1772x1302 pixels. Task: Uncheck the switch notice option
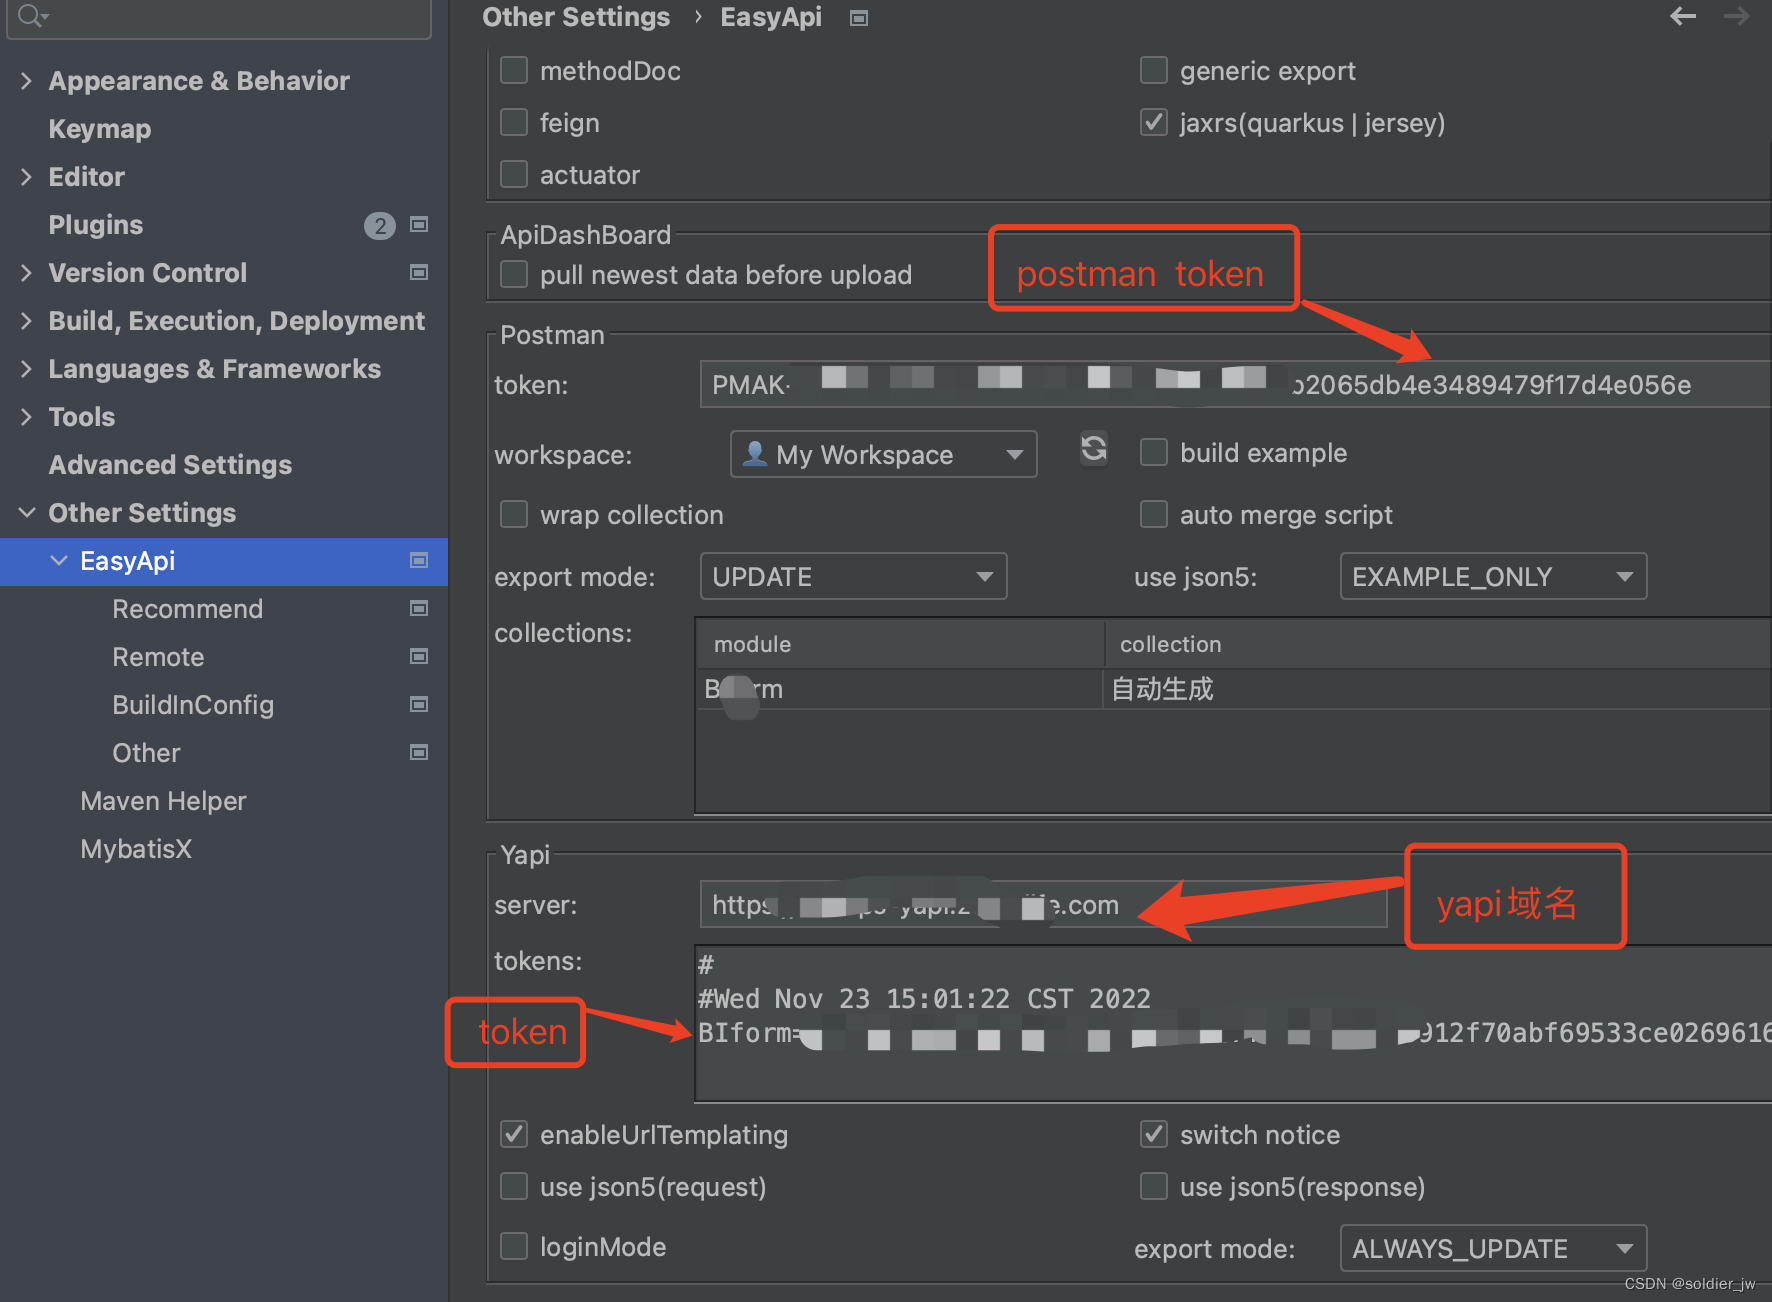pyautogui.click(x=1154, y=1134)
